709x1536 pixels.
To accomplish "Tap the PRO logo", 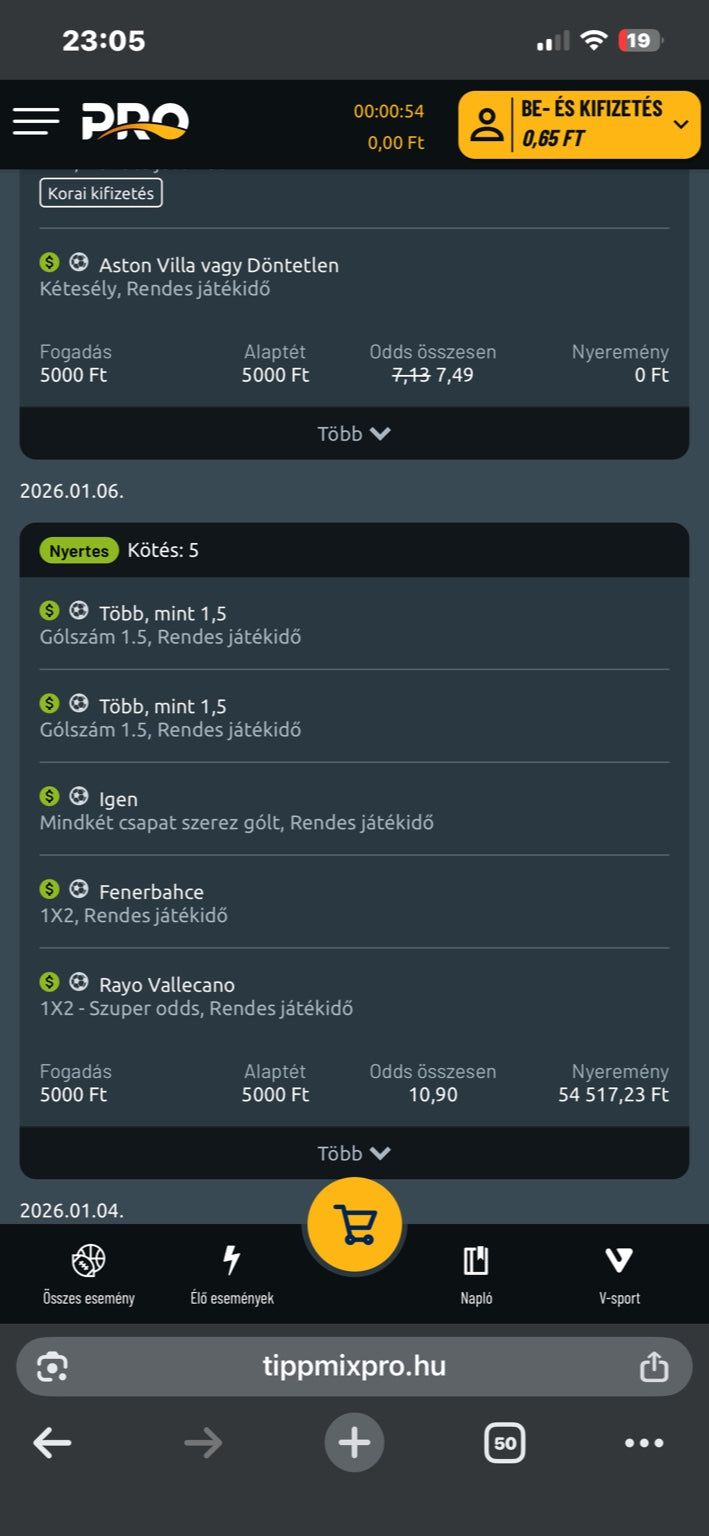I will tap(135, 122).
